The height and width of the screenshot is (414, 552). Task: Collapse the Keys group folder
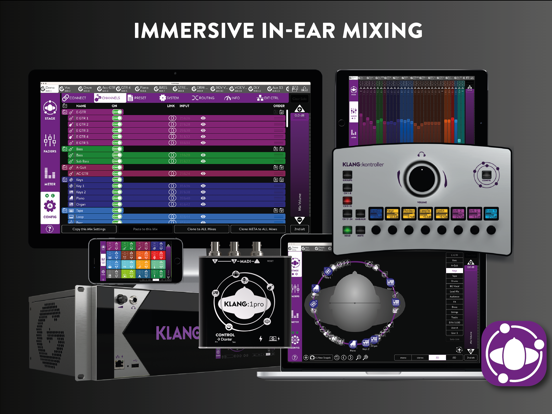tap(65, 180)
